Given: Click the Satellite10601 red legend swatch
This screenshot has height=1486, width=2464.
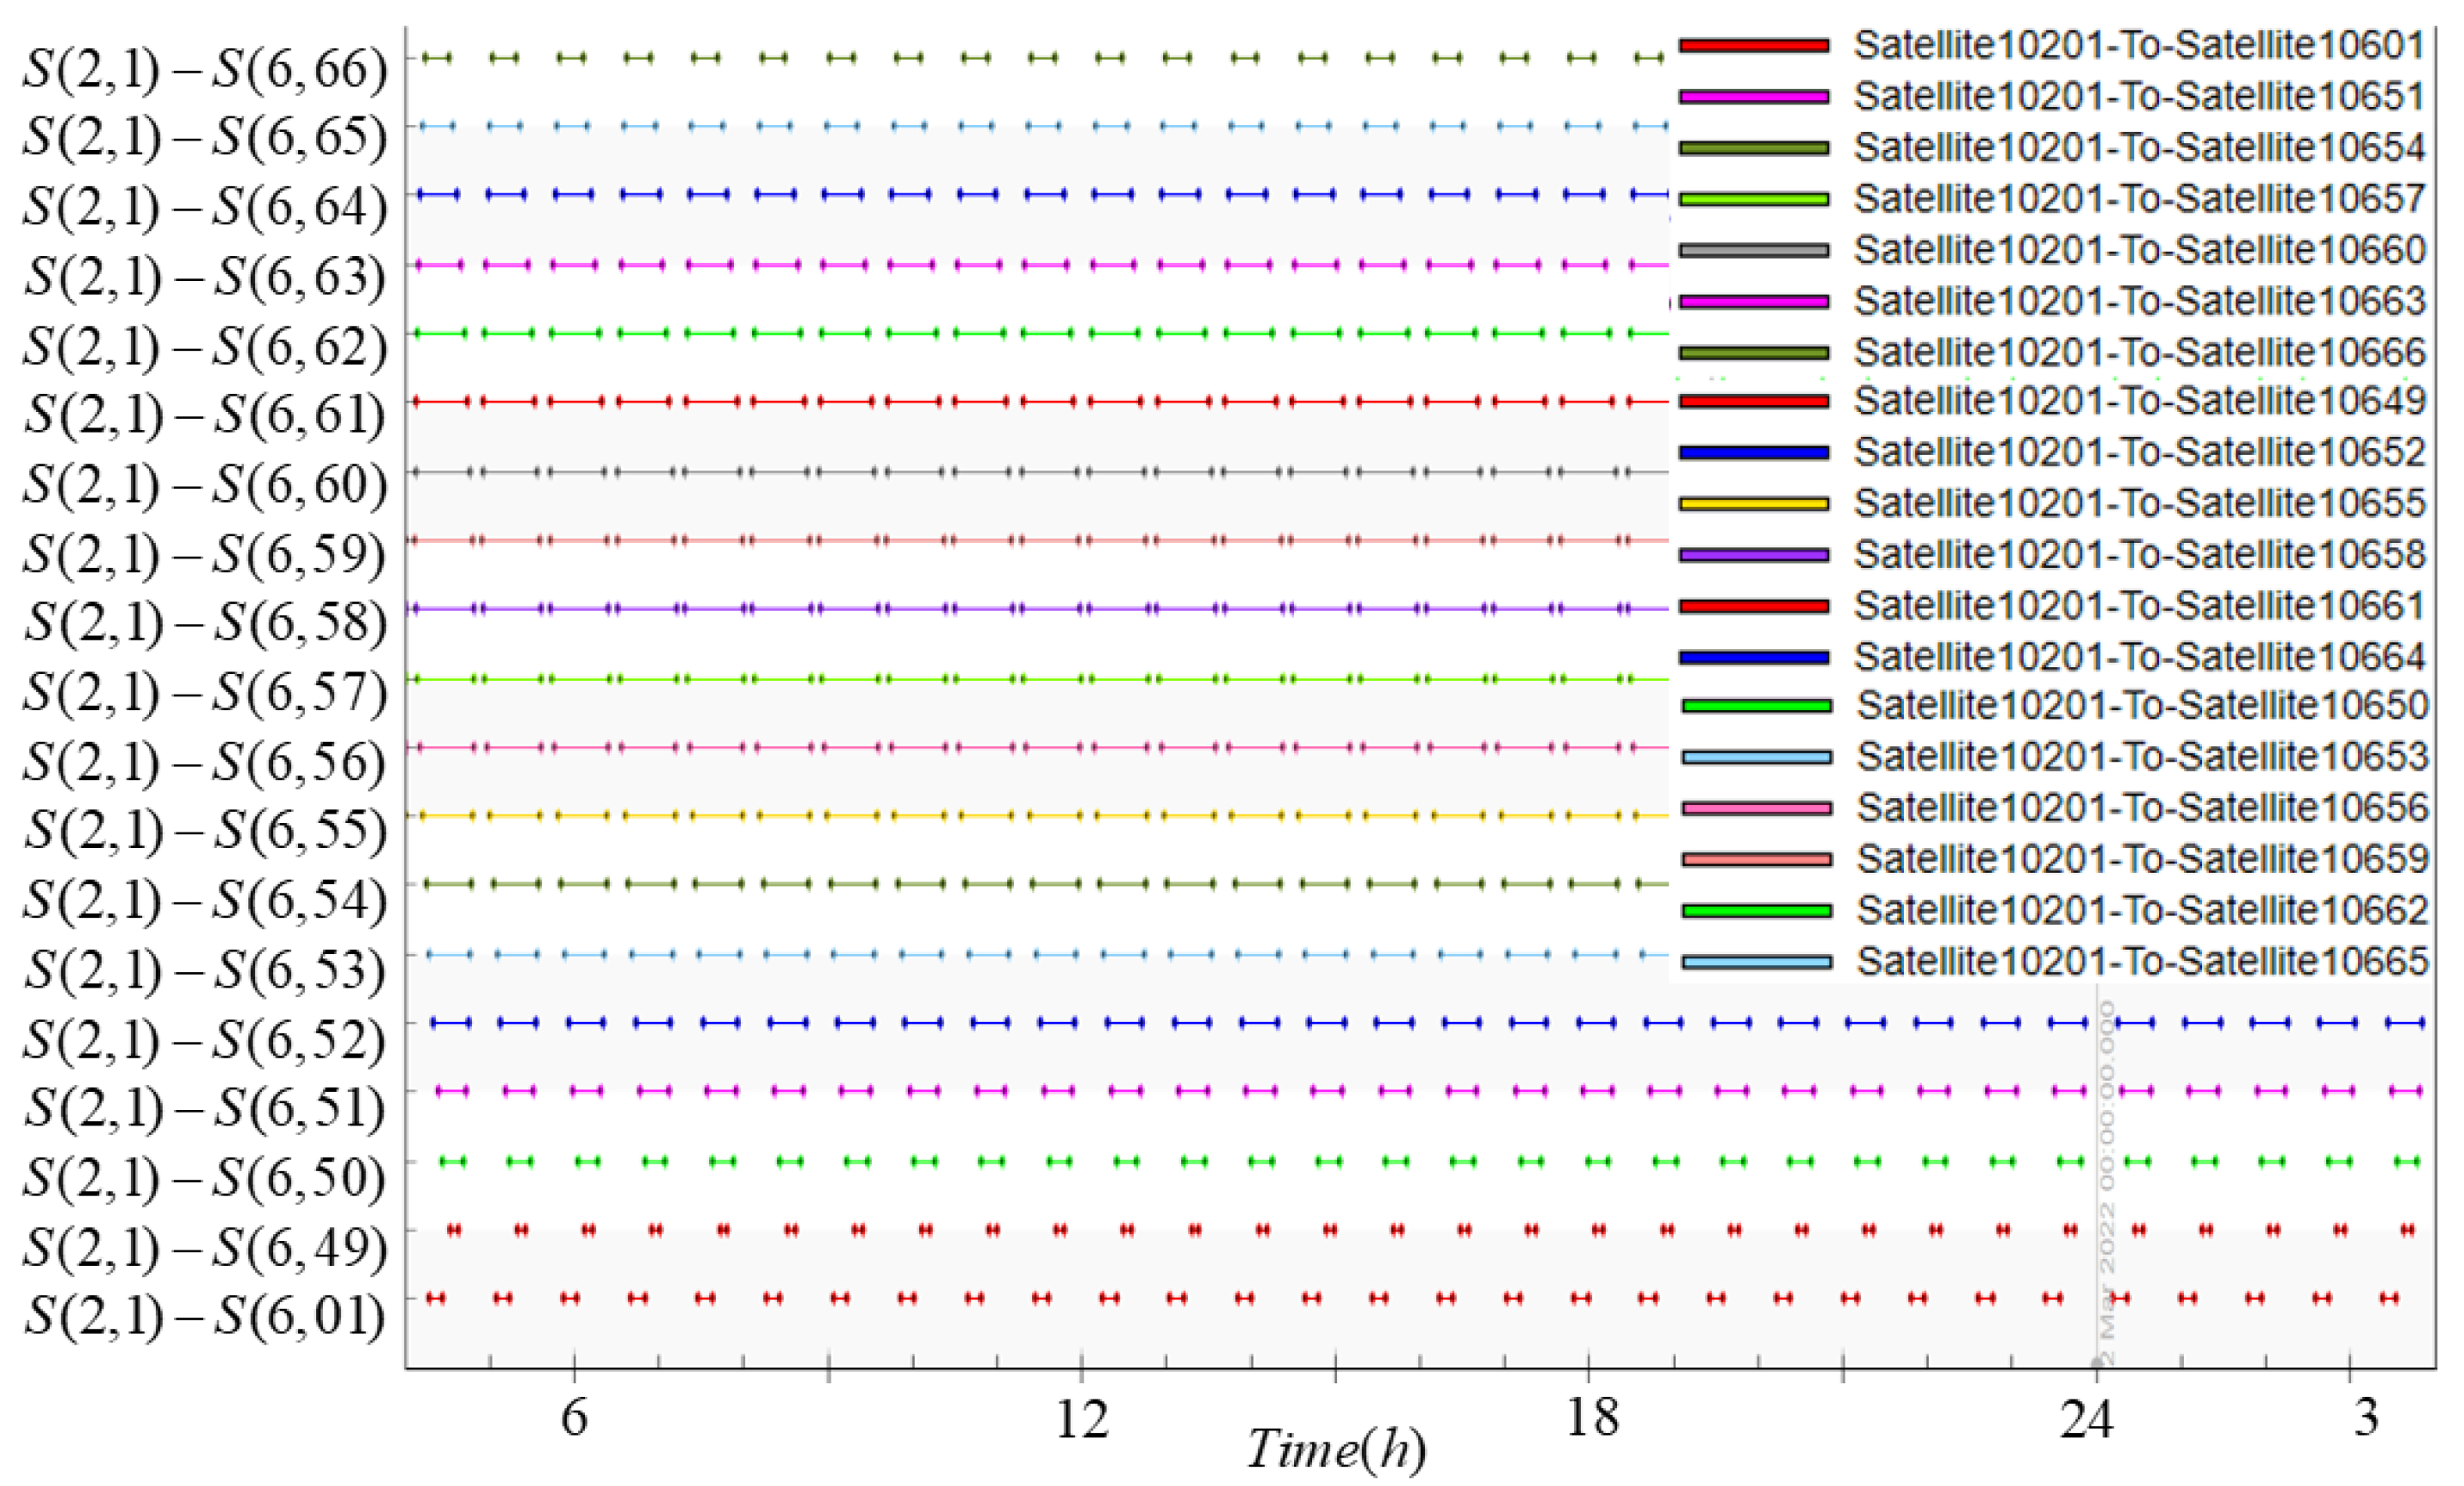Looking at the screenshot, I should pos(1753,46).
